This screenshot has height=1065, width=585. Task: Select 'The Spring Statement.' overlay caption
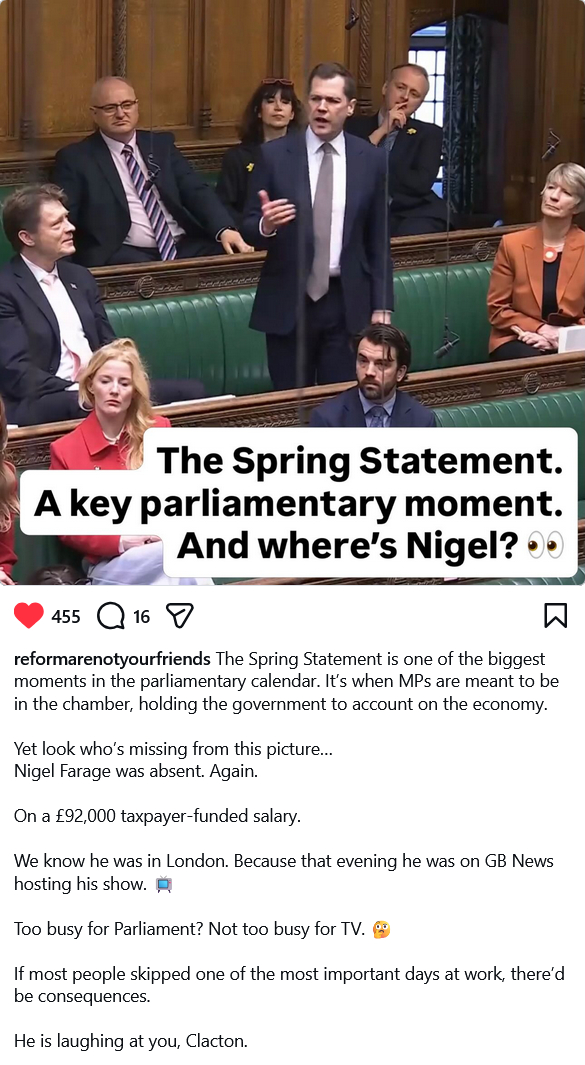pos(359,461)
